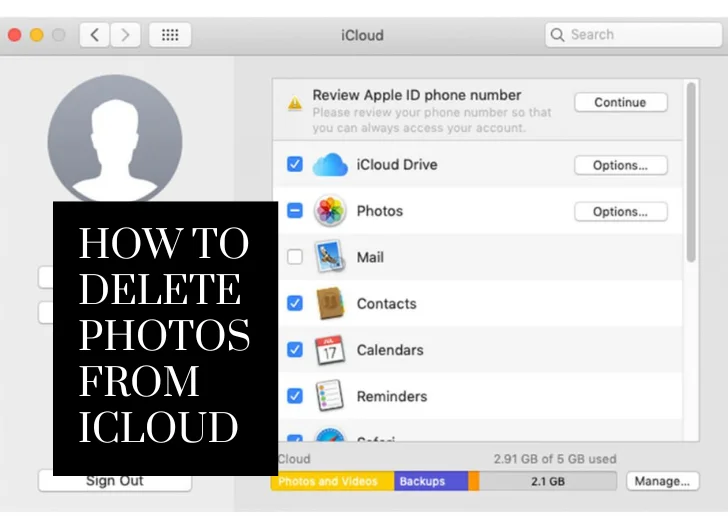Image resolution: width=728 pixels, height=529 pixels.
Task: Click the Sign Out button
Action: coord(115,482)
